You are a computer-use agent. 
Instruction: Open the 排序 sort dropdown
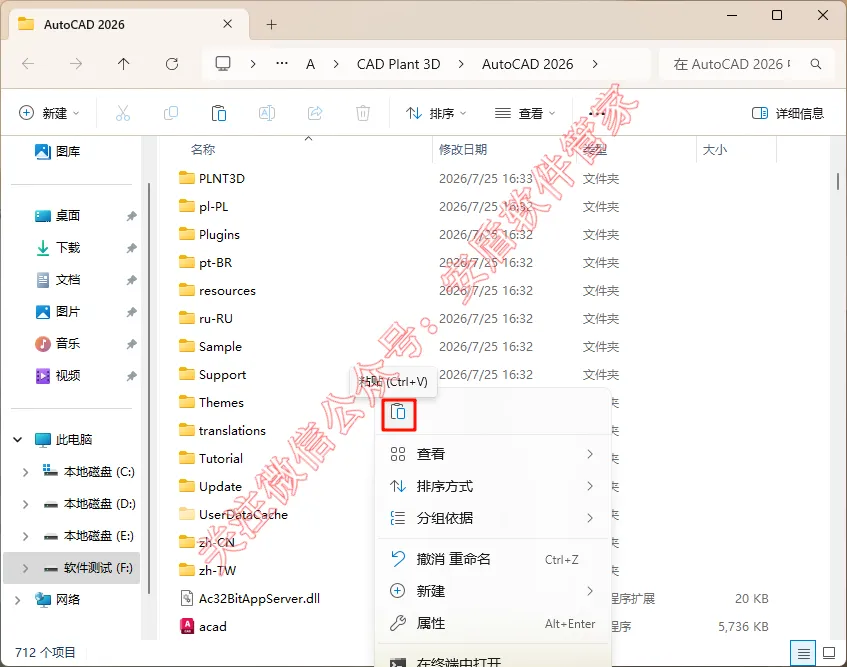[436, 113]
